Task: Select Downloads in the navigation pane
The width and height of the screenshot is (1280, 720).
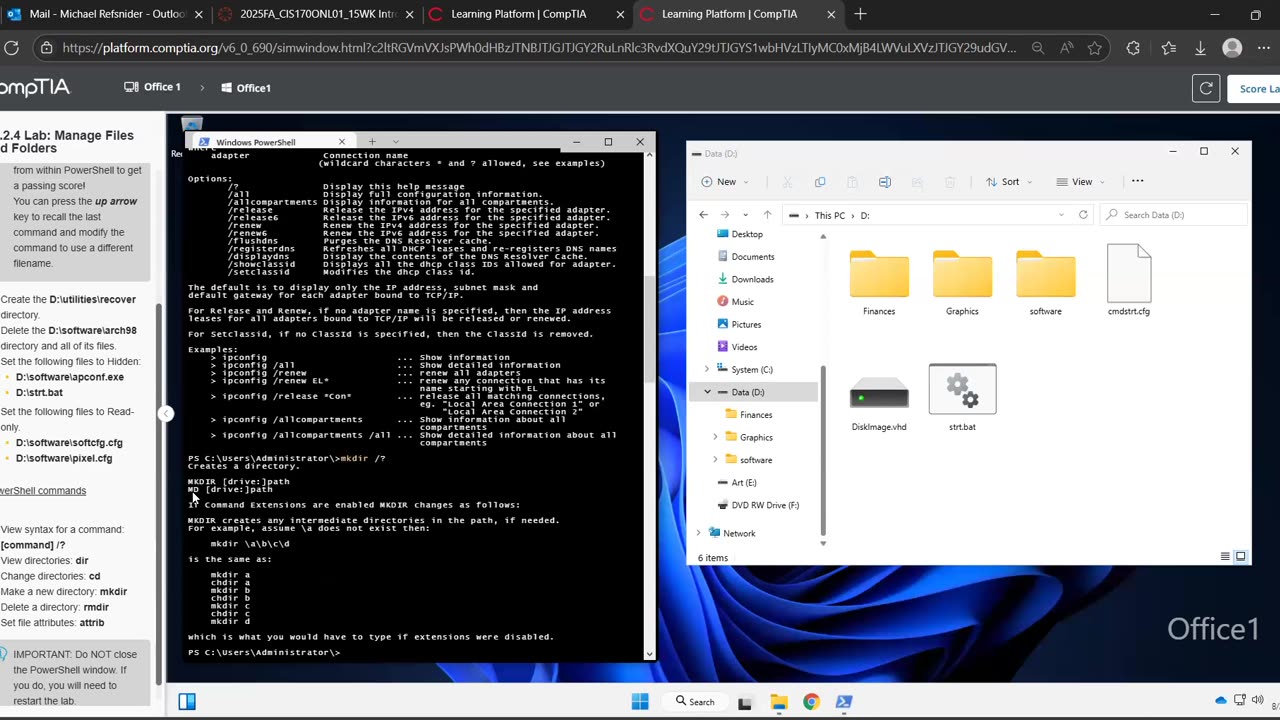Action: click(x=752, y=279)
